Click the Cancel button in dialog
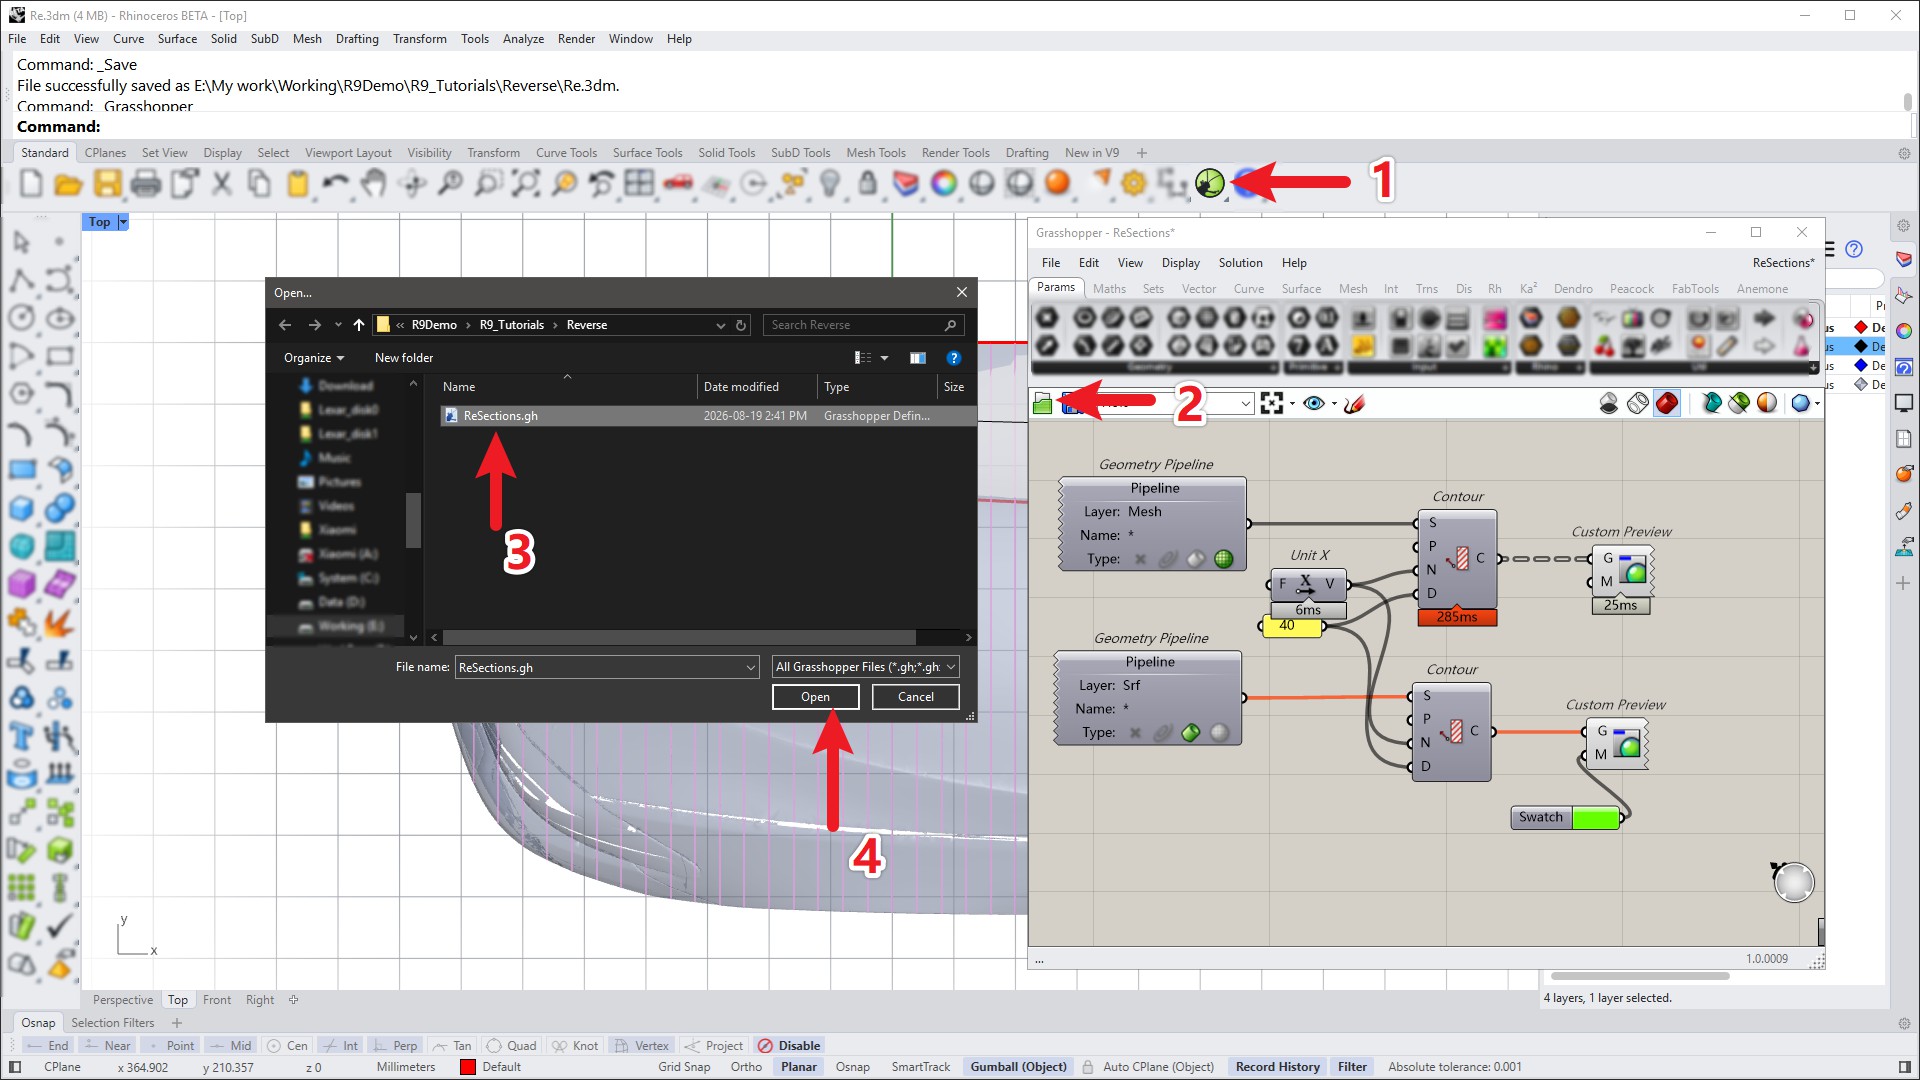This screenshot has height=1080, width=1920. (x=915, y=697)
